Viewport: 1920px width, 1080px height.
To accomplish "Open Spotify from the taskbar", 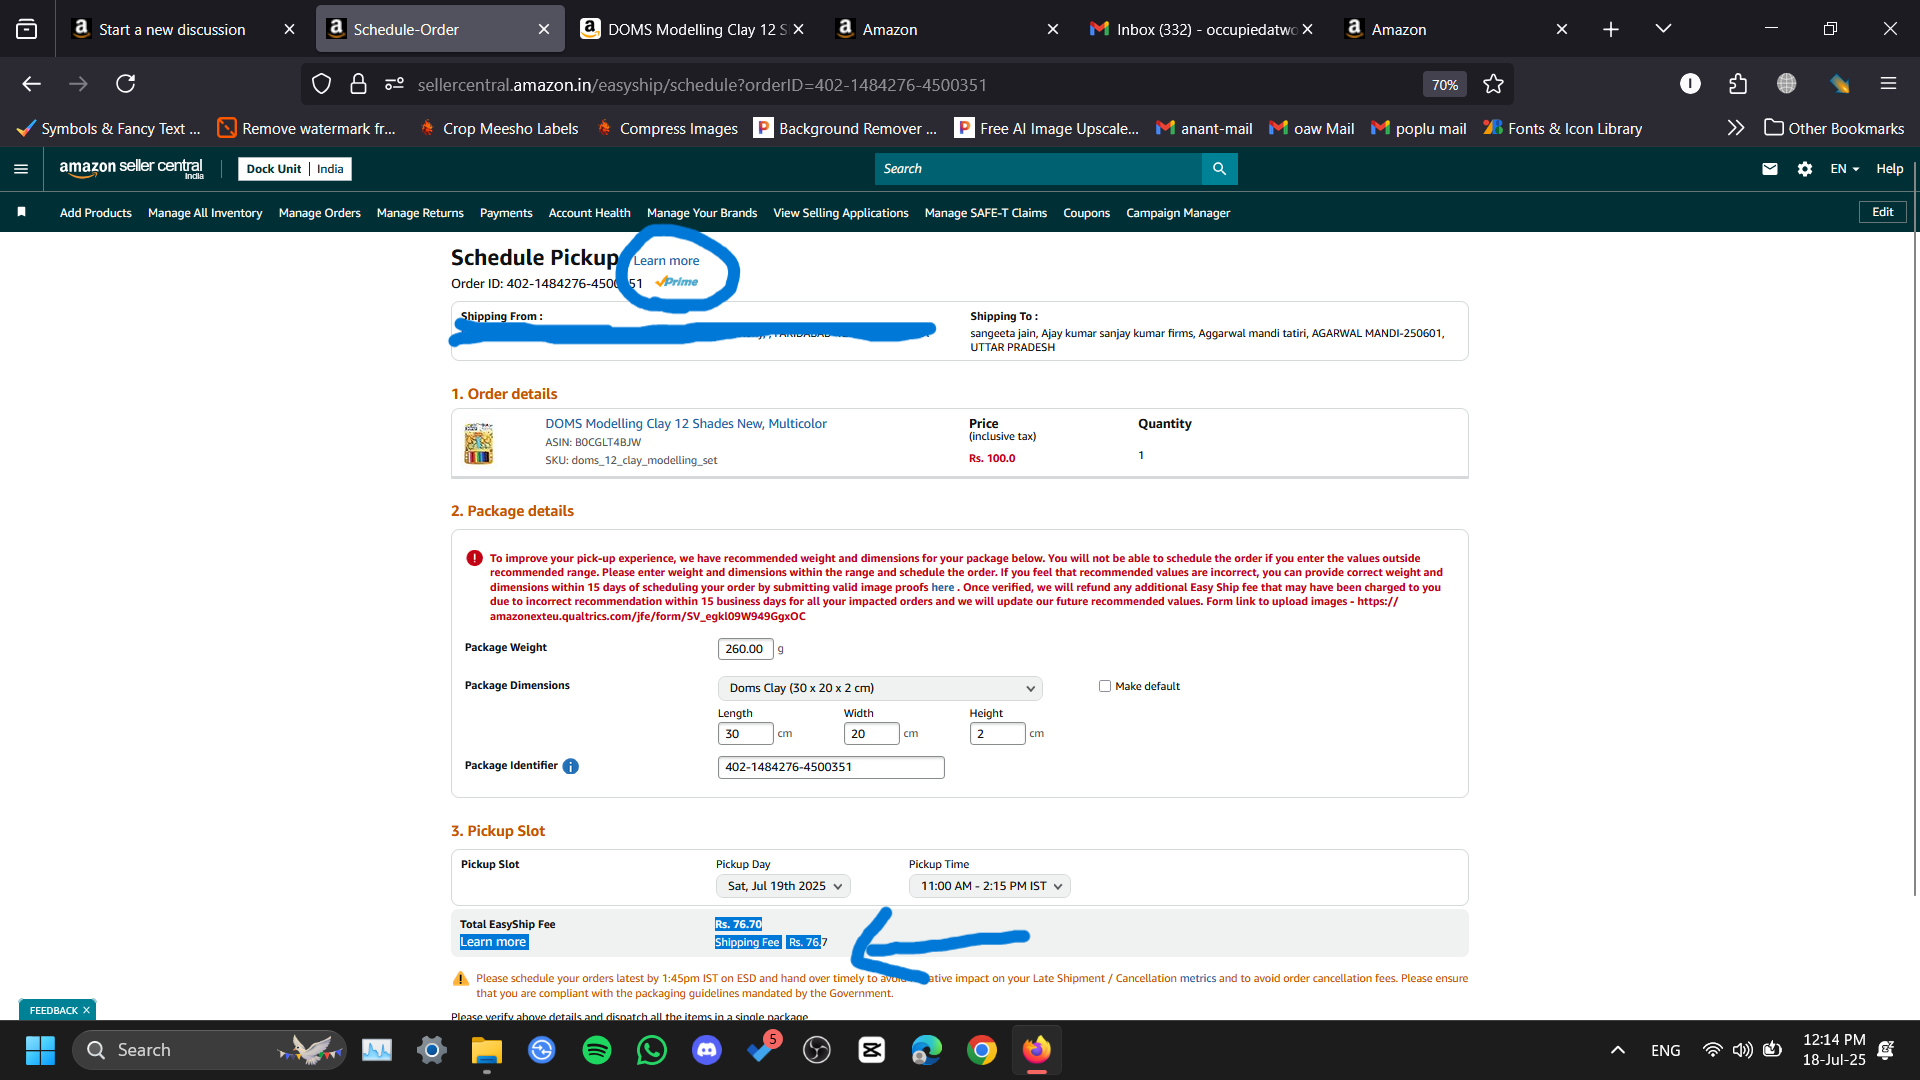I will [597, 1050].
